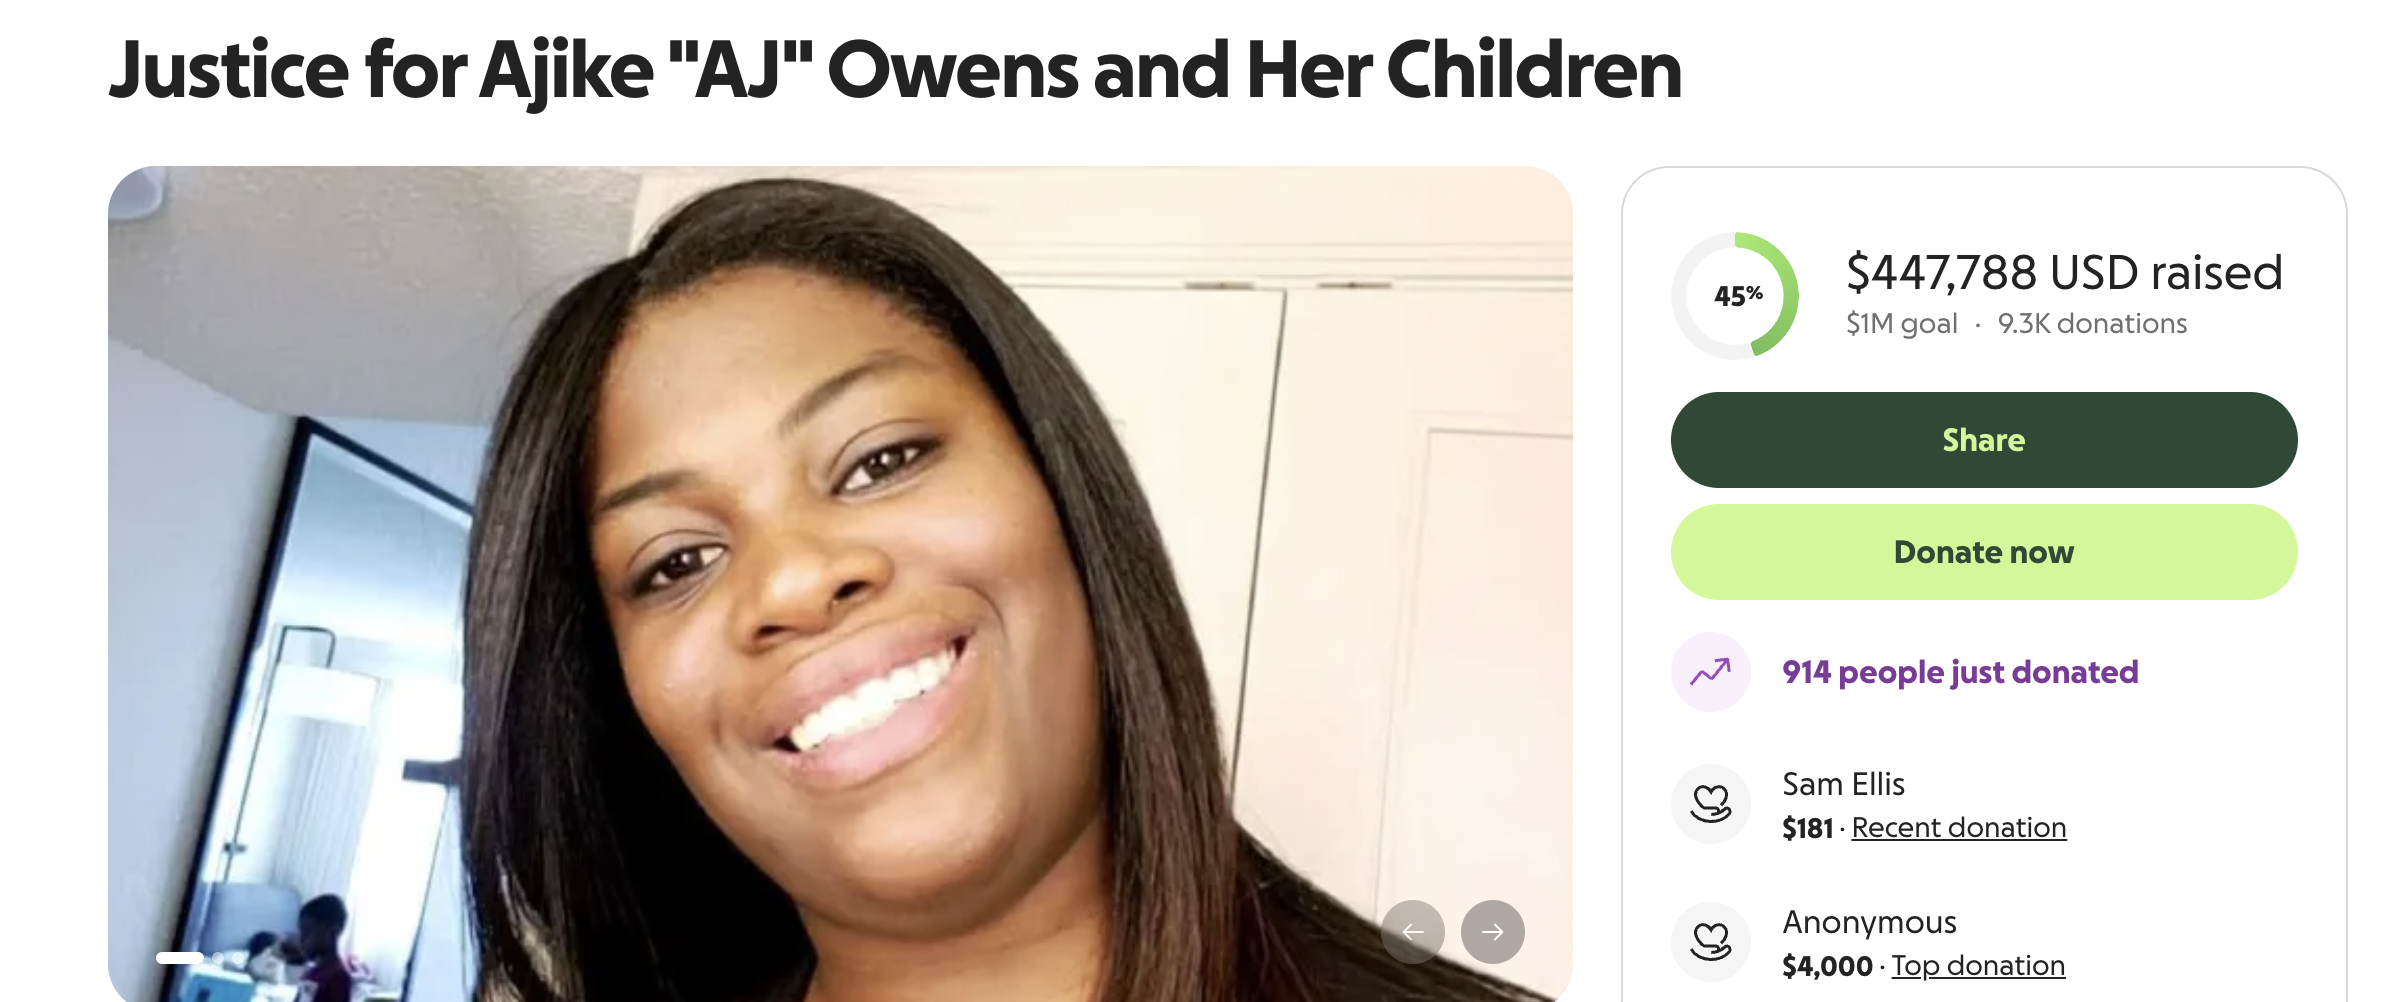This screenshot has width=2408, height=1002.
Task: Open the Top donation link
Action: click(x=1978, y=966)
